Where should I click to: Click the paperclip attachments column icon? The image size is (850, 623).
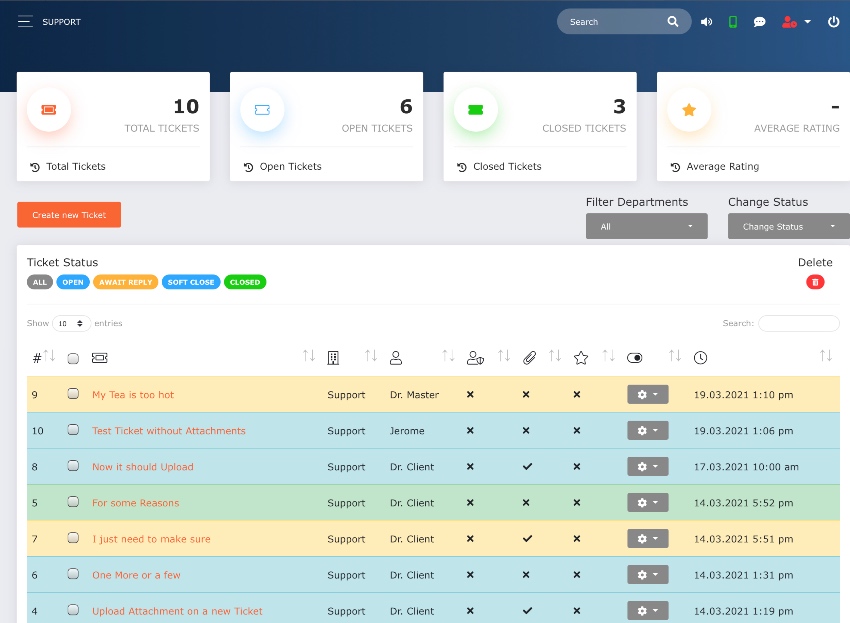click(530, 357)
